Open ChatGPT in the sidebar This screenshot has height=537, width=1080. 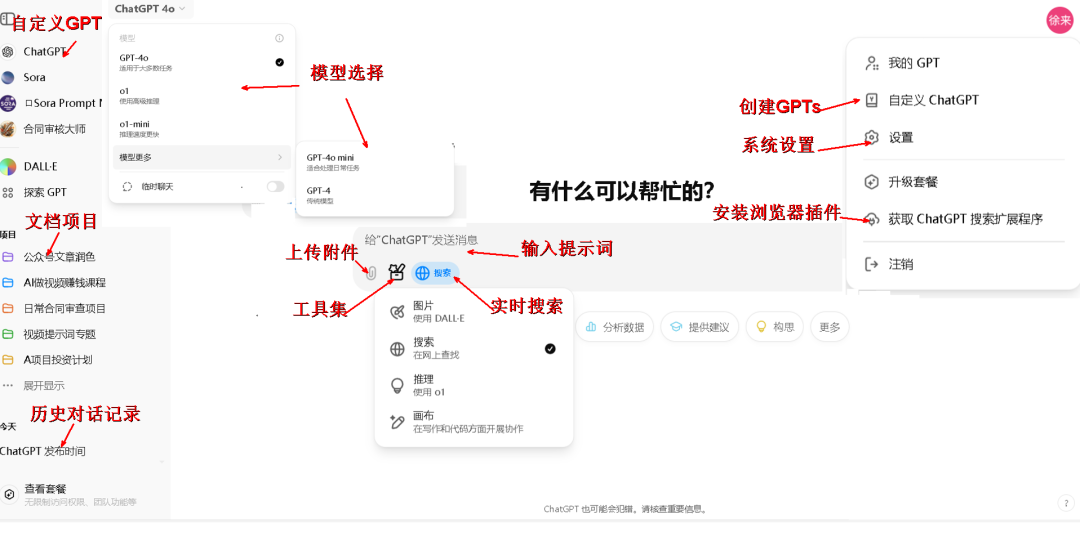(x=43, y=52)
